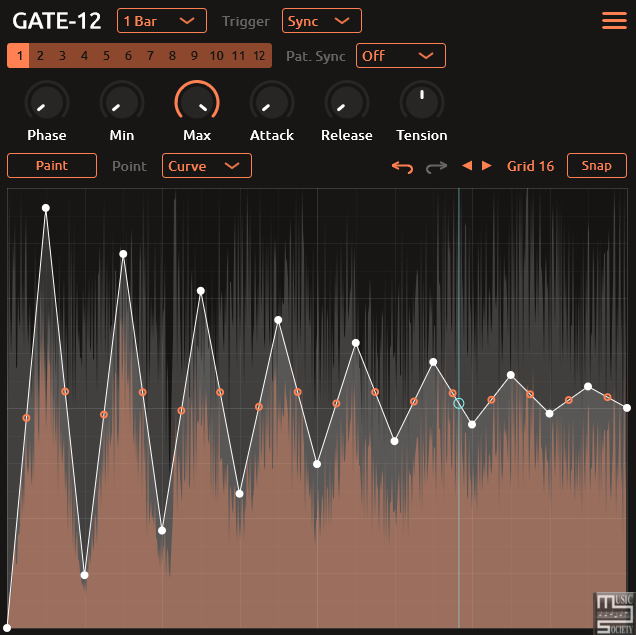
Task: Select pattern 3
Action: (x=62, y=56)
